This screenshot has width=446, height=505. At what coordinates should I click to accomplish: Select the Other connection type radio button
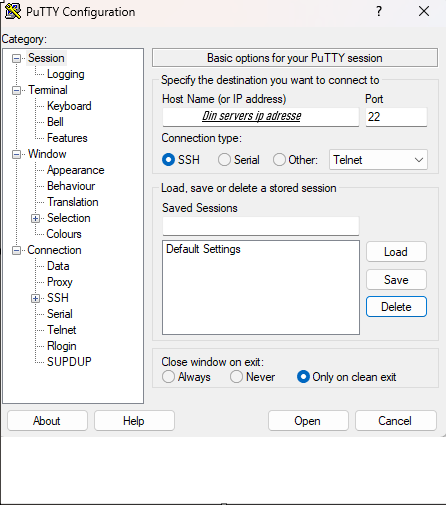(279, 160)
